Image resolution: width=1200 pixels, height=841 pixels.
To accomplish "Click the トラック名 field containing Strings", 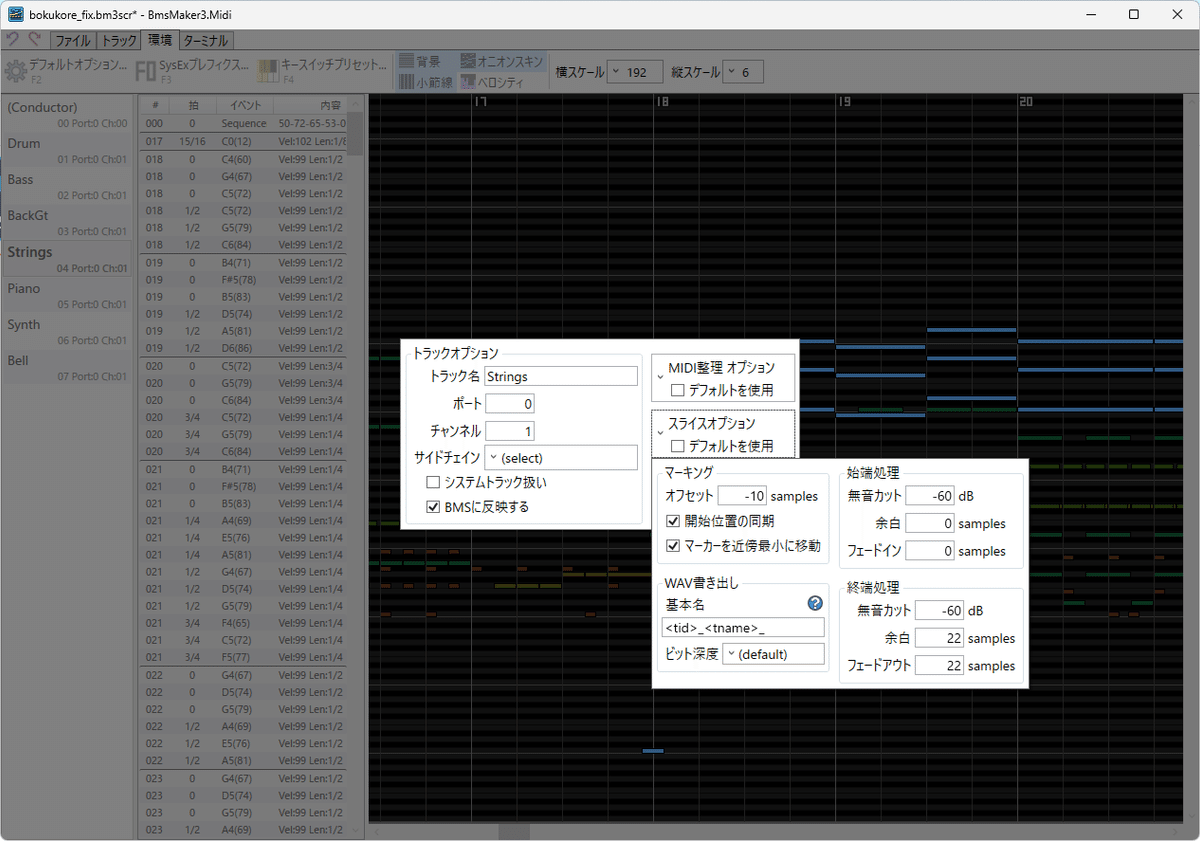I will pyautogui.click(x=561, y=377).
